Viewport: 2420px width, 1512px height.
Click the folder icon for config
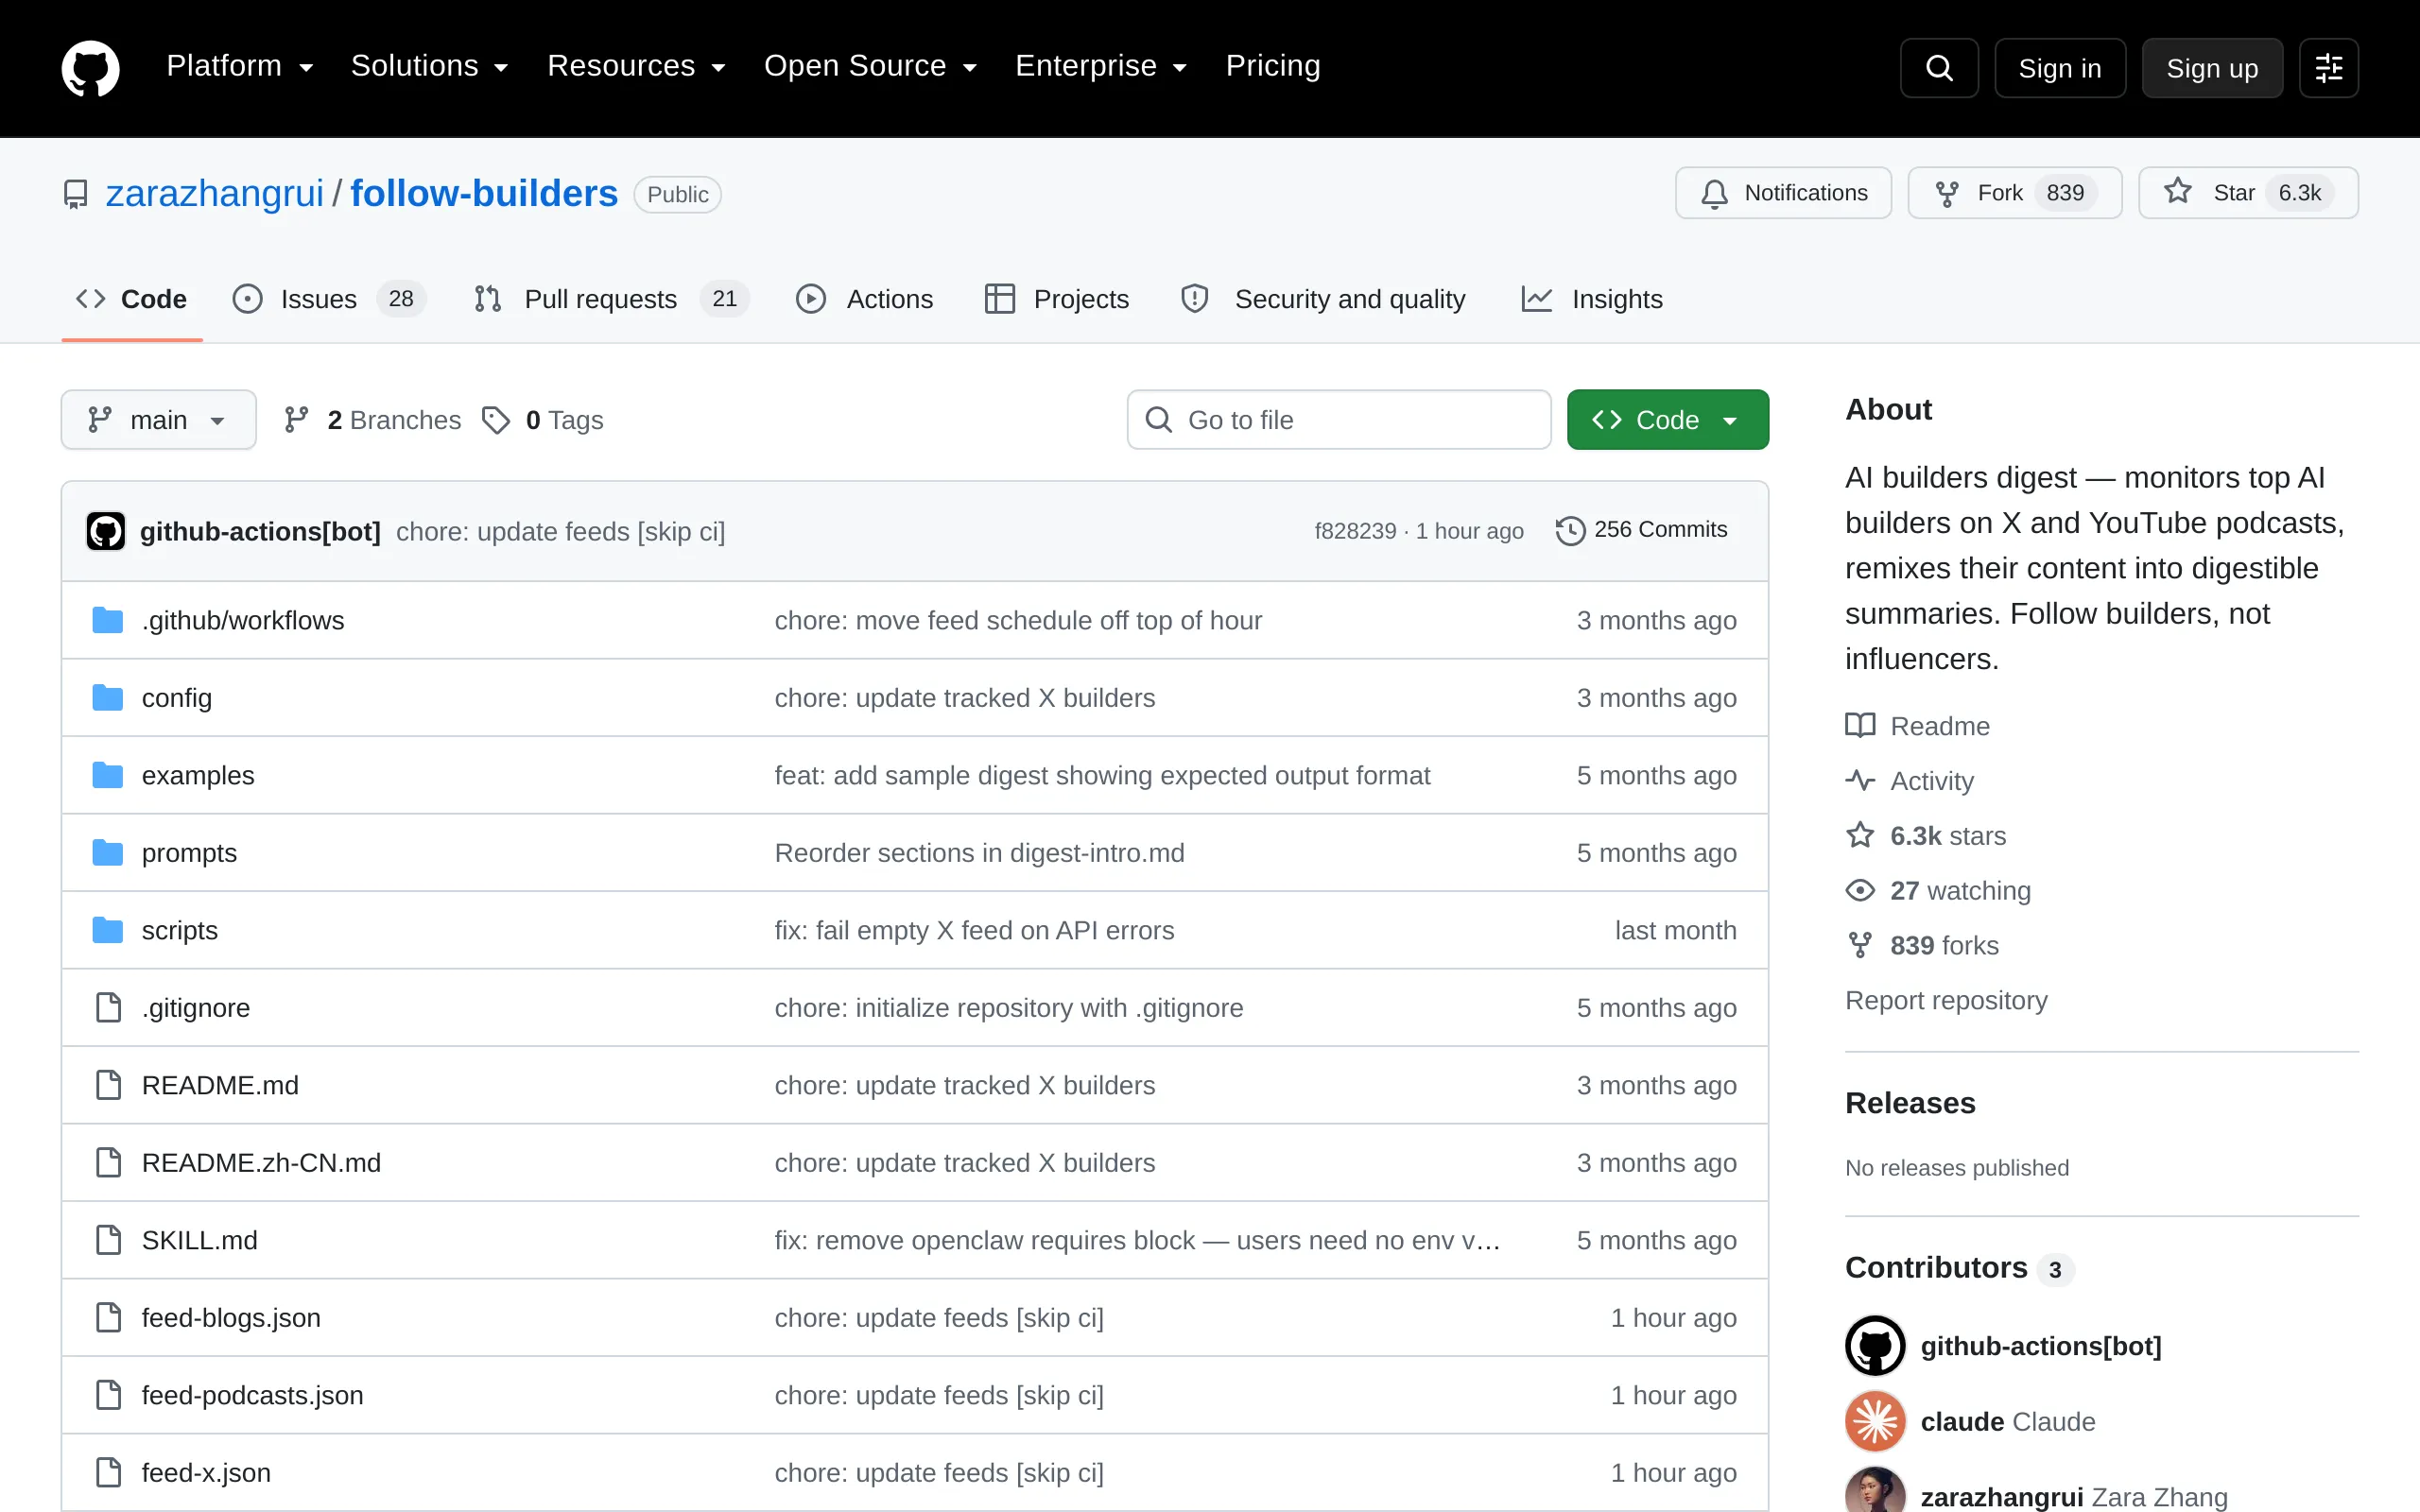tap(107, 697)
